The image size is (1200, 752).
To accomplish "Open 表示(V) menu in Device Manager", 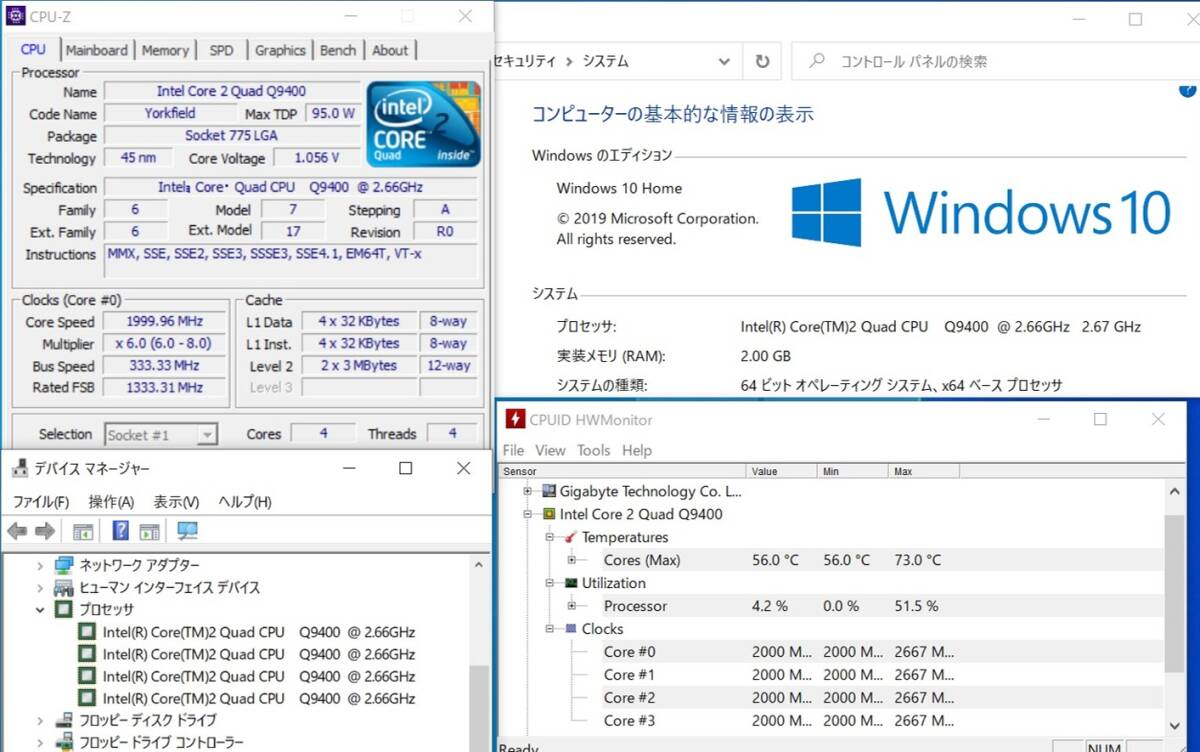I will [176, 502].
